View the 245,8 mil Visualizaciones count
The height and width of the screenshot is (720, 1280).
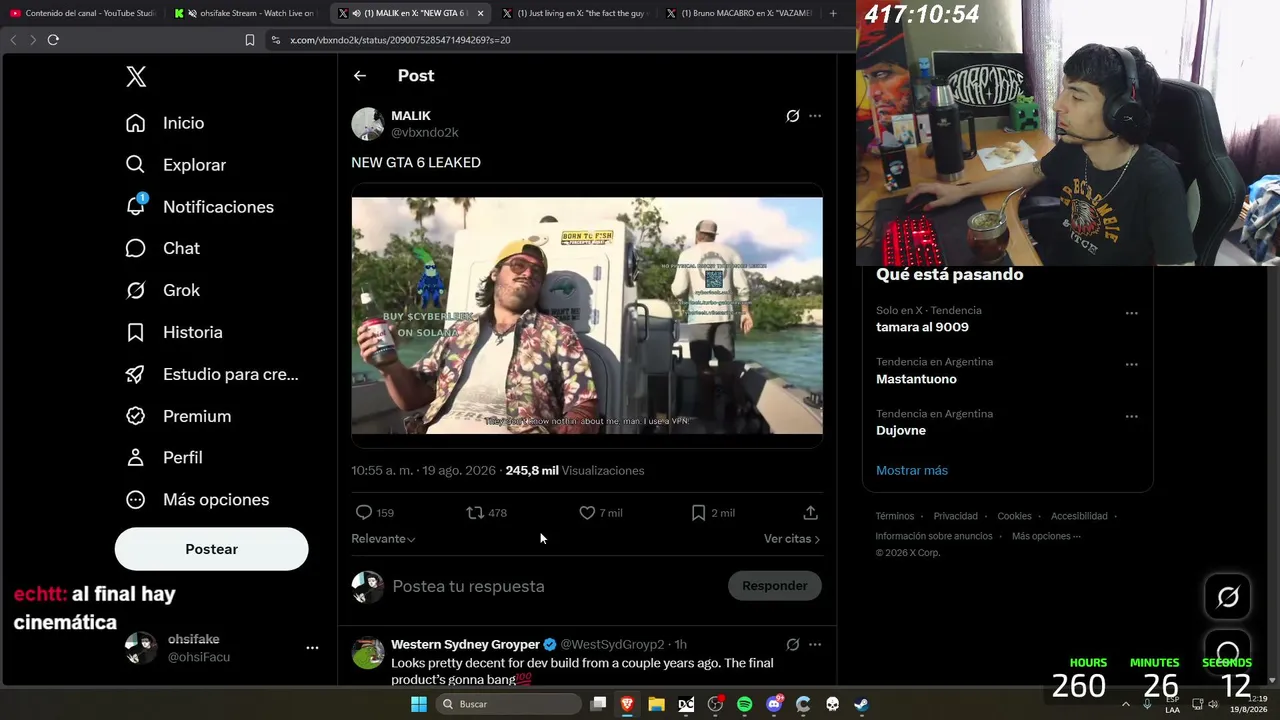coord(575,471)
